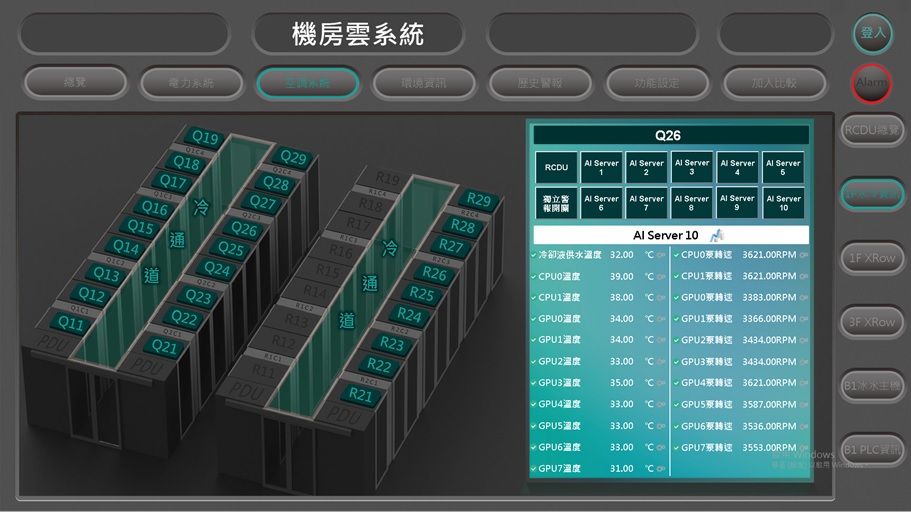Select the AI Server 1 tile
Image resolution: width=911 pixels, height=512 pixels.
click(601, 167)
